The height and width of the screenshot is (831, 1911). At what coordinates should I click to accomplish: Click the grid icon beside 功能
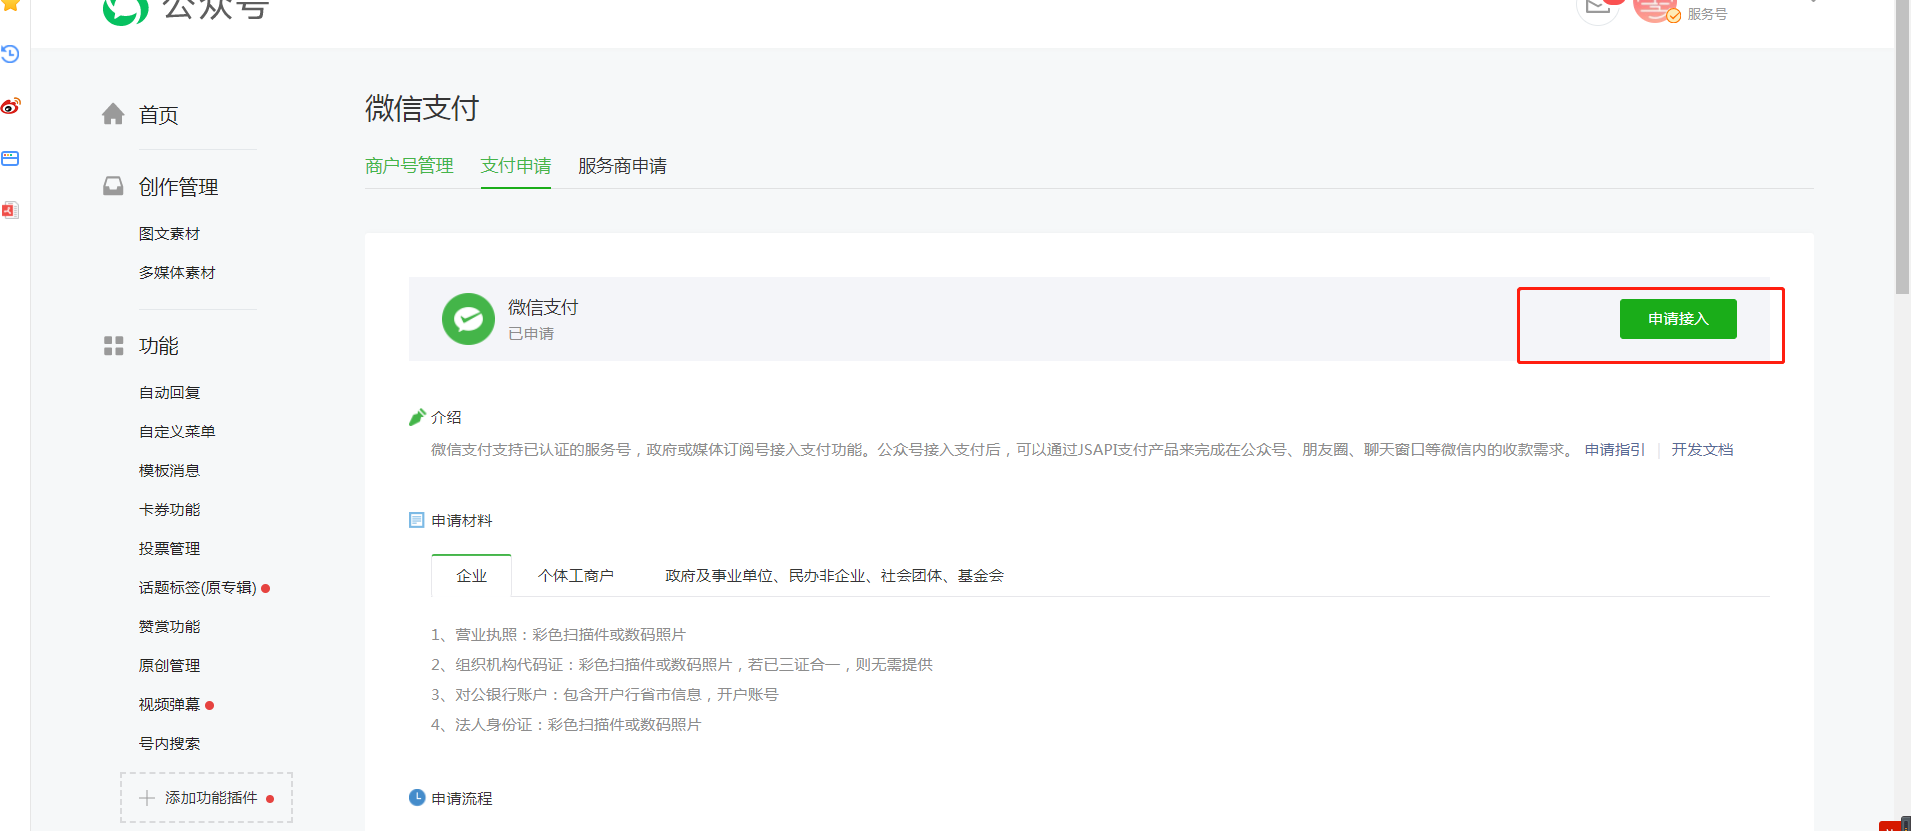click(x=113, y=346)
